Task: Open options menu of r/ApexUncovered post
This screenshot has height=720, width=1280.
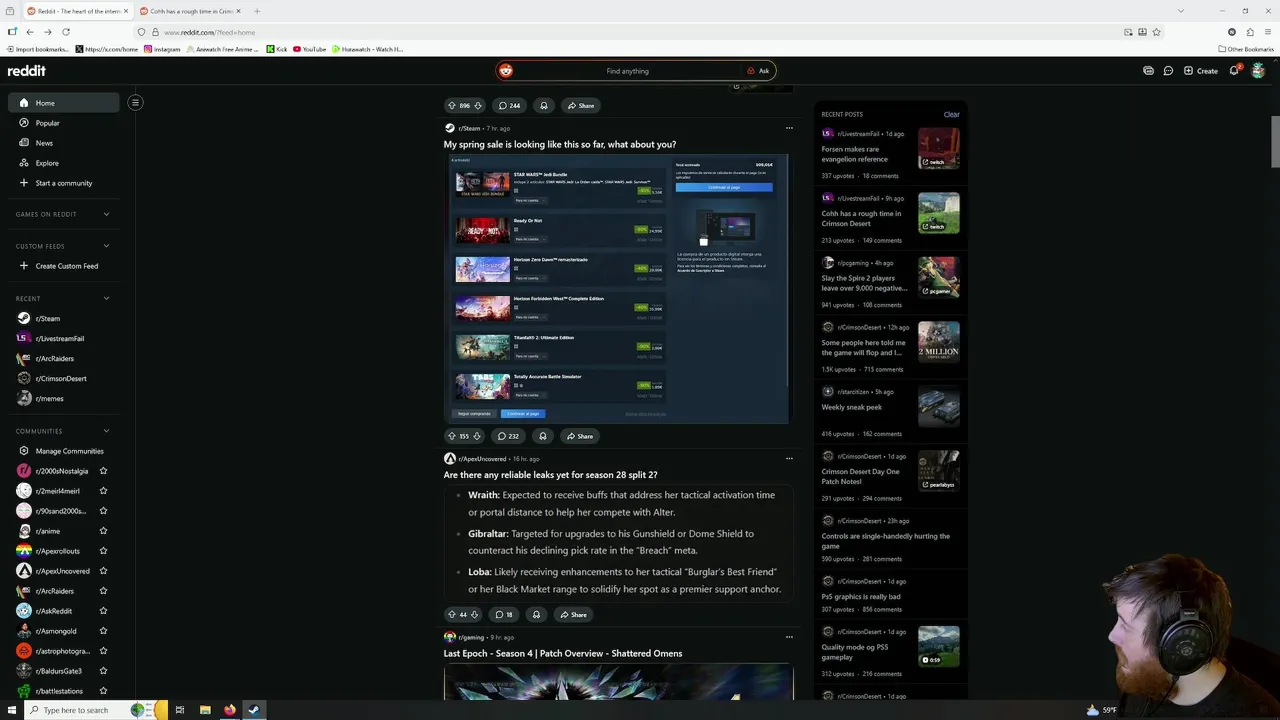Action: pyautogui.click(x=789, y=458)
